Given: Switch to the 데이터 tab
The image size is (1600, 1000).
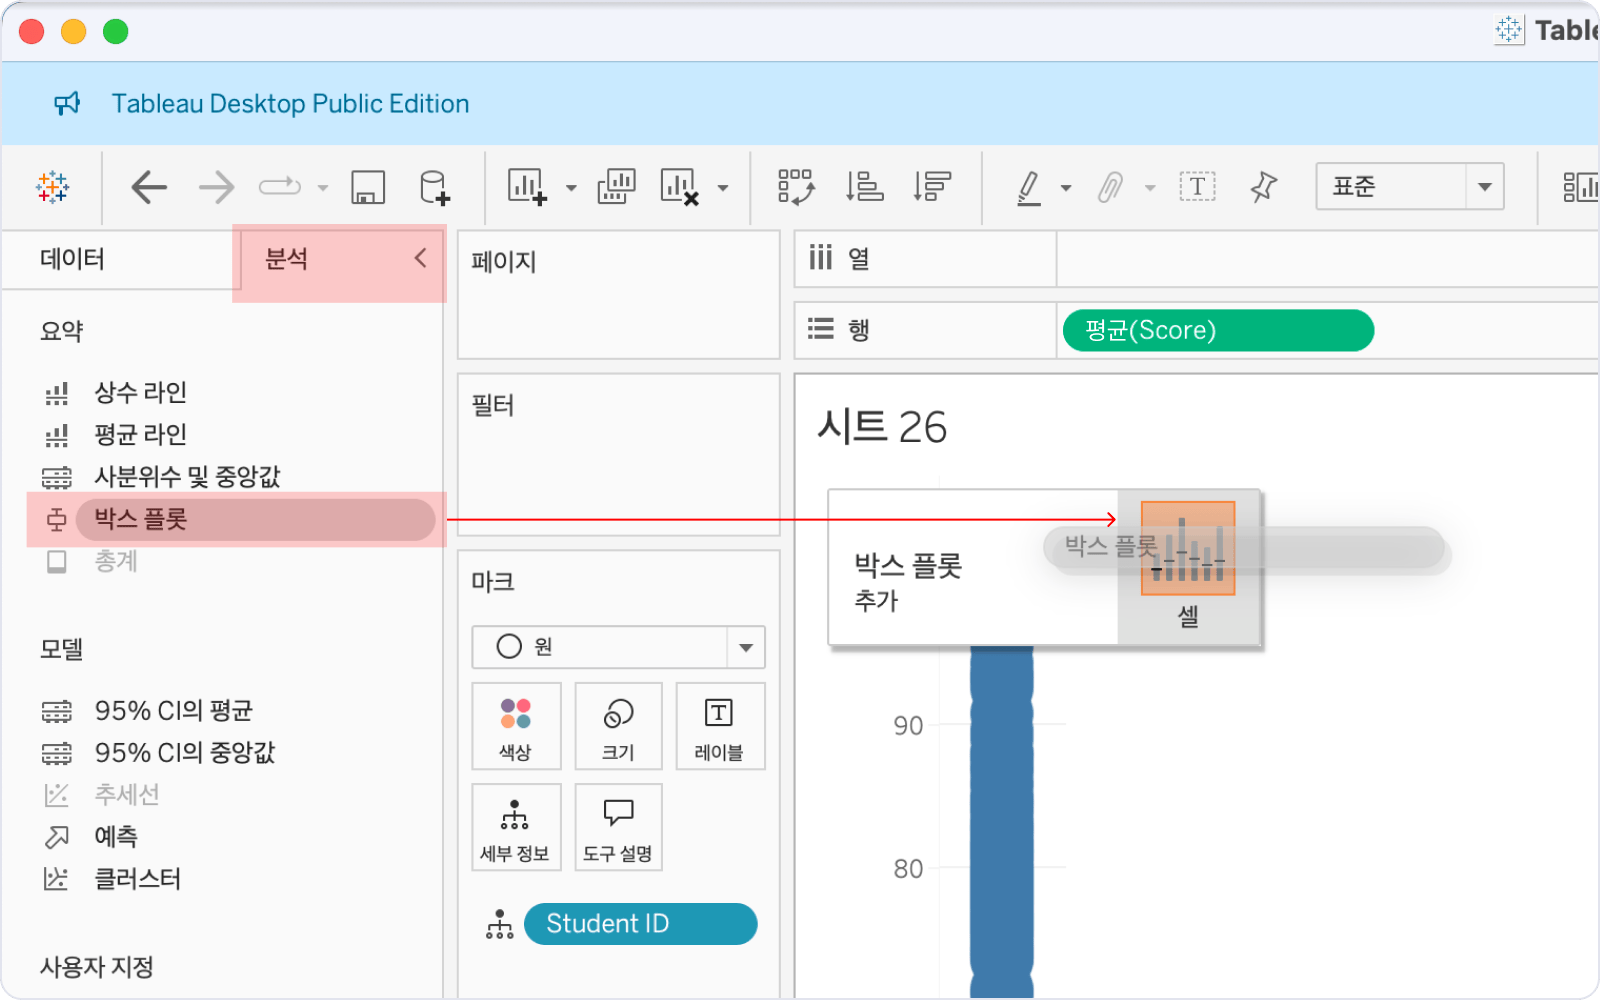Looking at the screenshot, I should click(x=72, y=259).
